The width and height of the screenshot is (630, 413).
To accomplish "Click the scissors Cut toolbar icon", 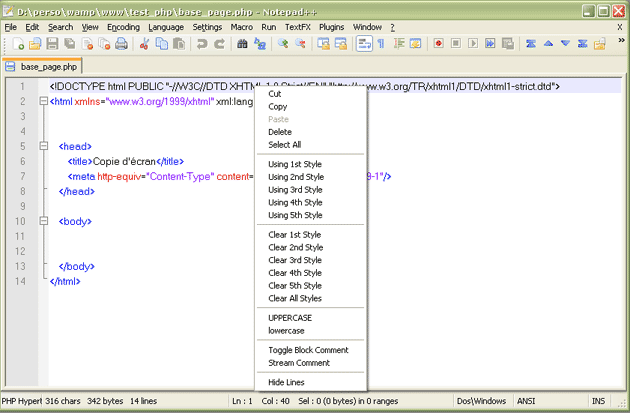I will coord(145,44).
